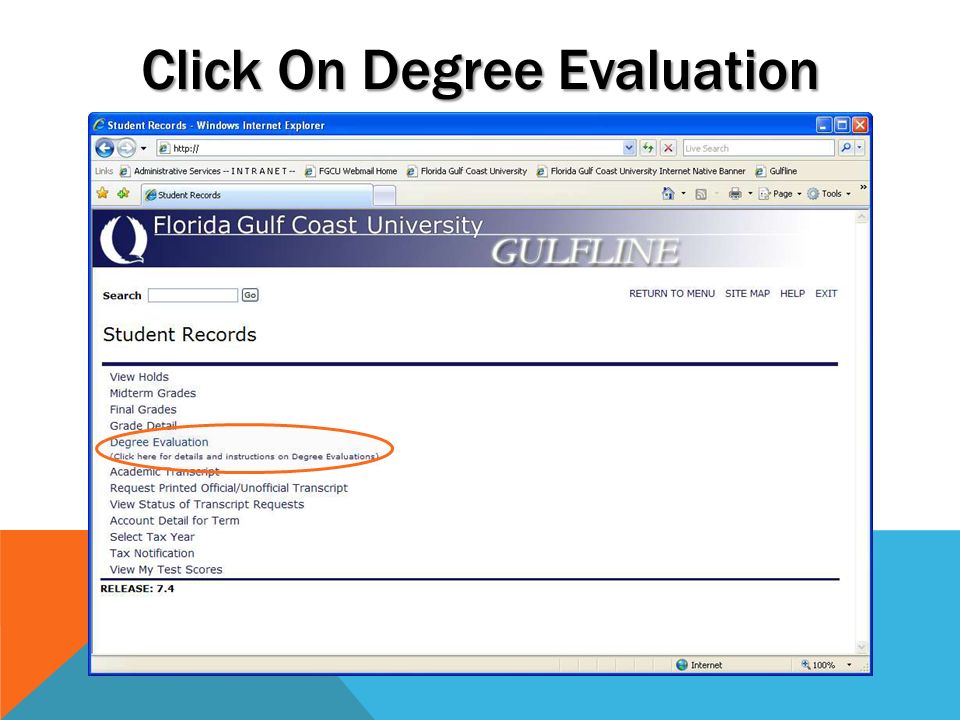Open Final Grades link
The height and width of the screenshot is (720, 960).
pyautogui.click(x=143, y=410)
